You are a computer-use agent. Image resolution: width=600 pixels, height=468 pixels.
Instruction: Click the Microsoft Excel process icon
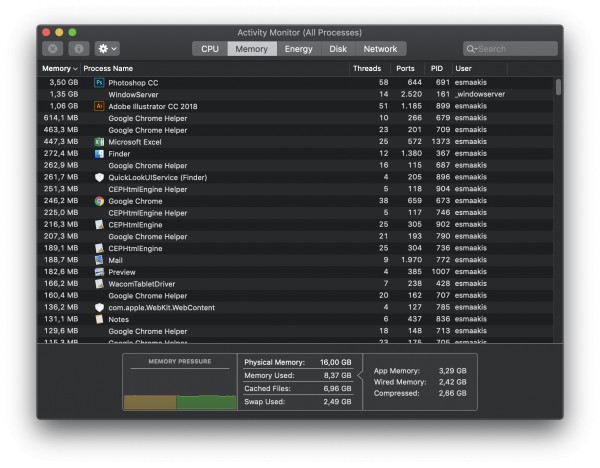[x=99, y=142]
